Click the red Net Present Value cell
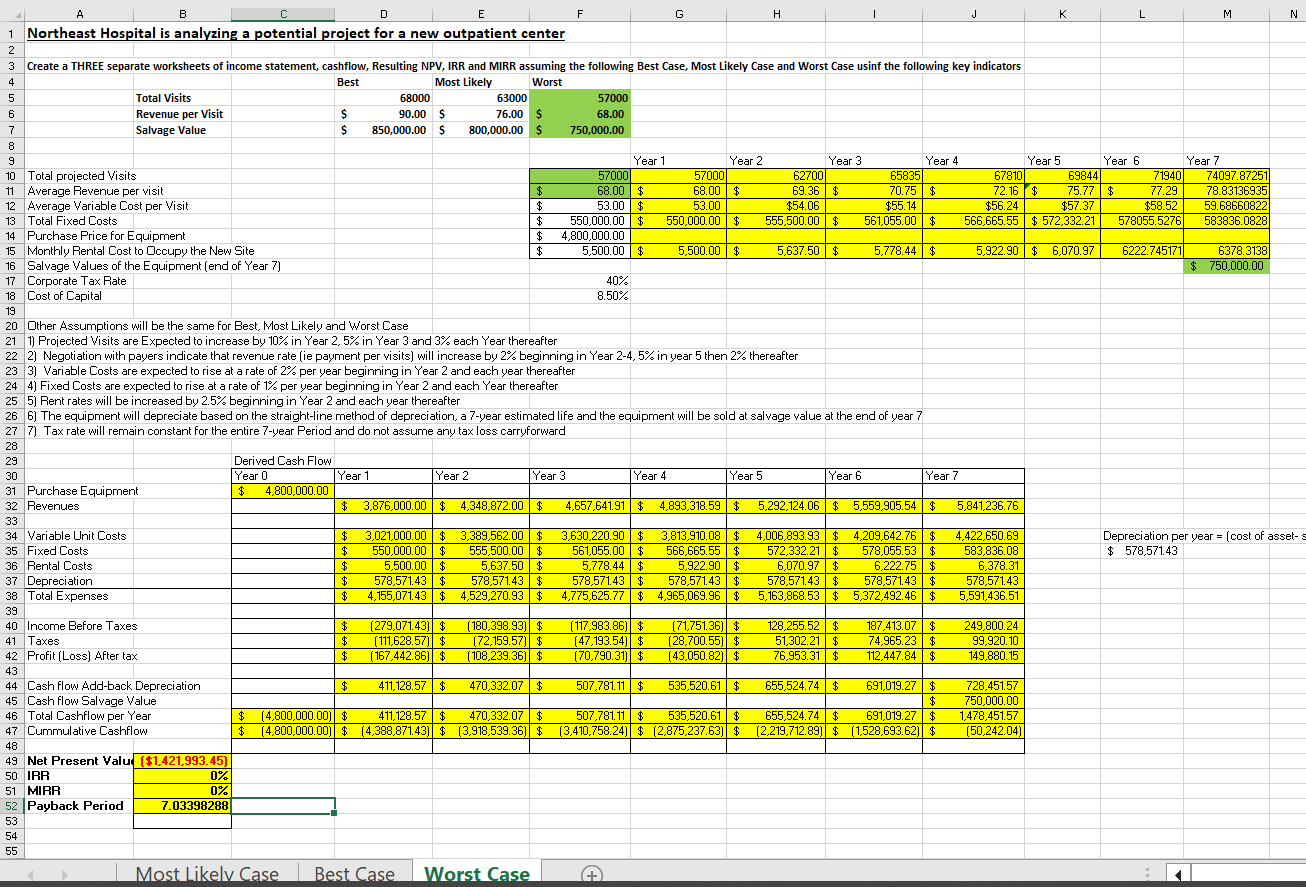Screen dimensions: 1306x887 182,761
